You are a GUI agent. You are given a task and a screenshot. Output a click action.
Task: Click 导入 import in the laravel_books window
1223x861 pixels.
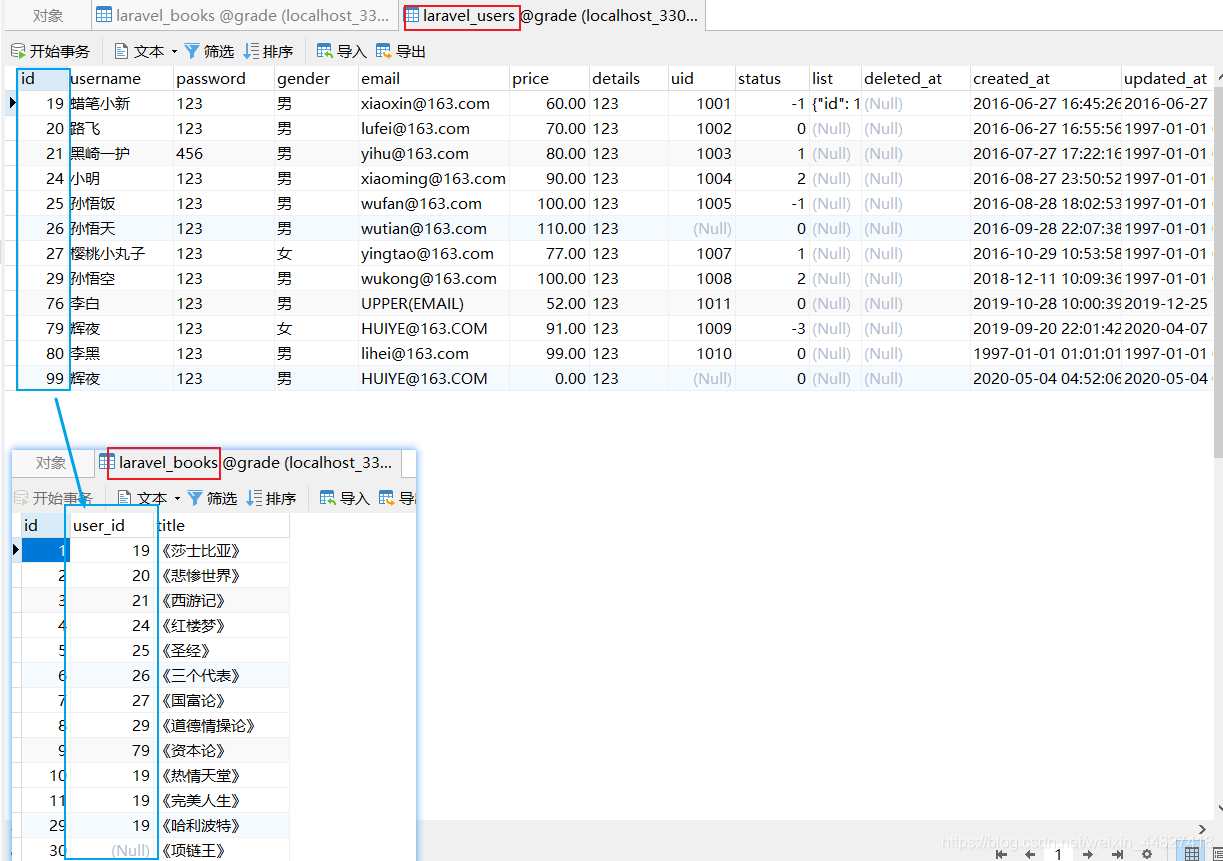[345, 498]
